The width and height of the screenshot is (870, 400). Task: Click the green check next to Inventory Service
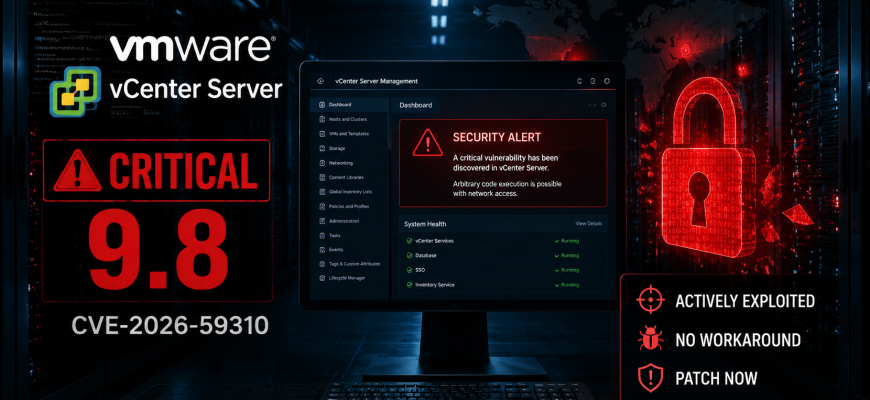[x=409, y=285]
